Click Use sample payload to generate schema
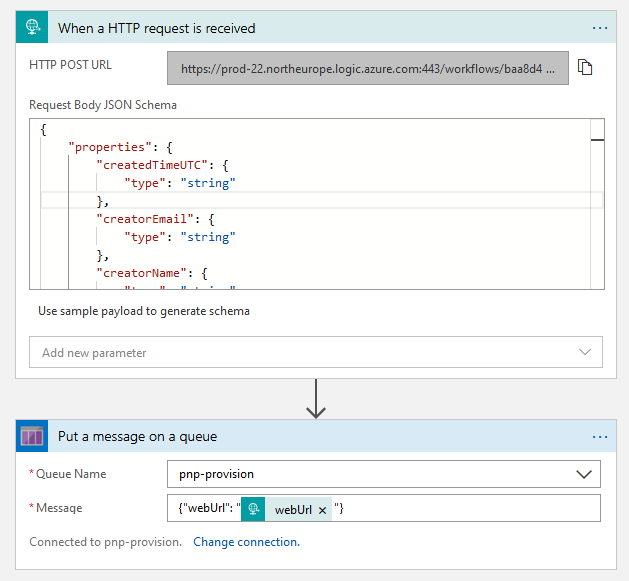 tap(144, 311)
